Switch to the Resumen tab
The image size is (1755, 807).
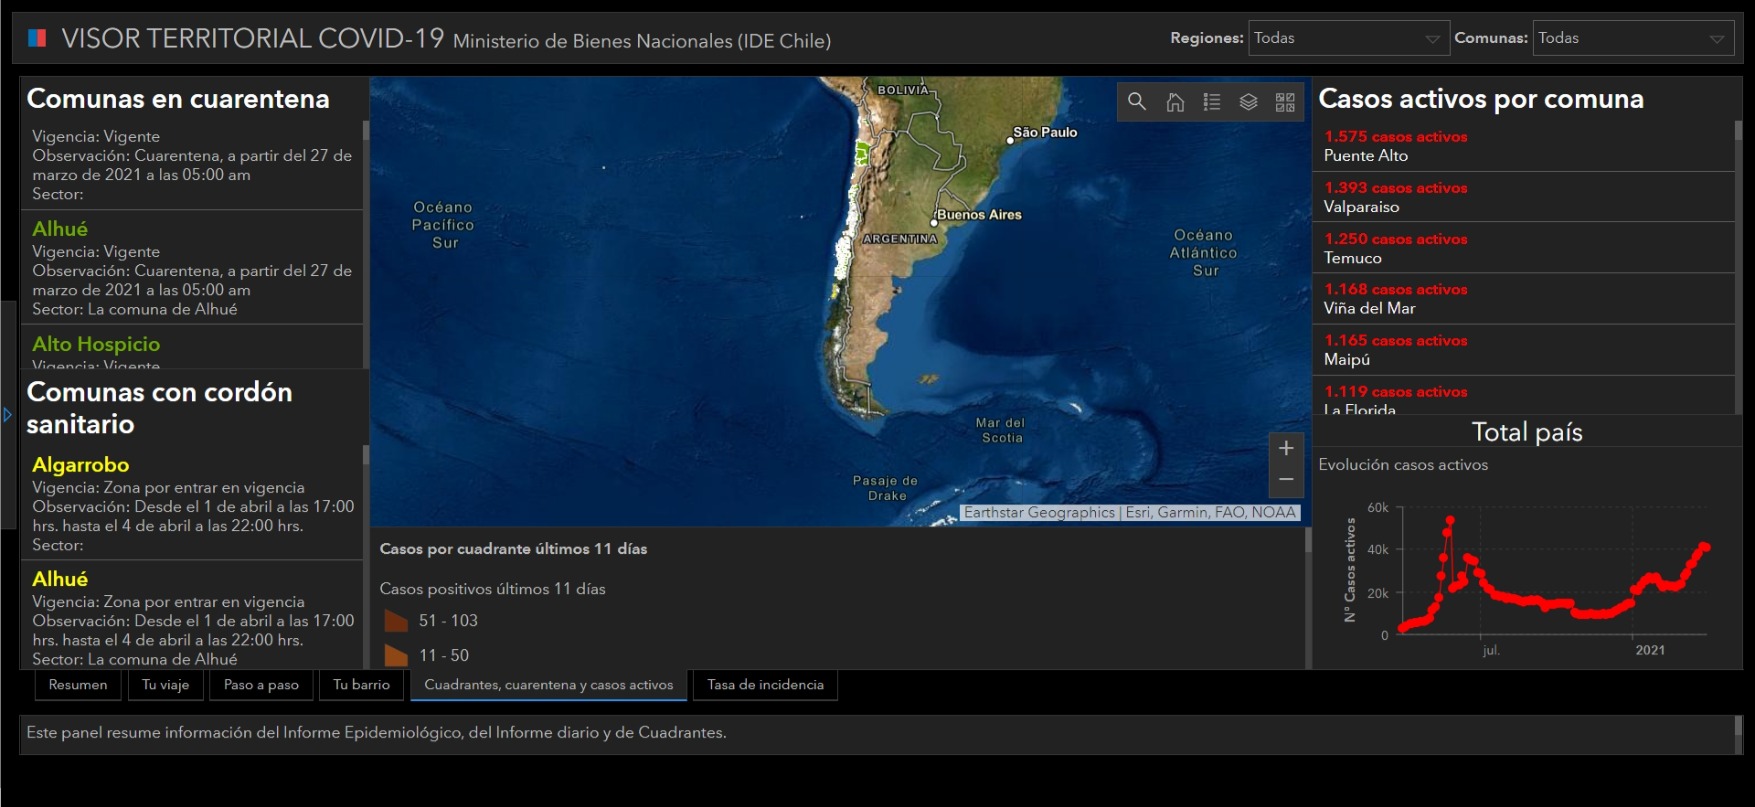pyautogui.click(x=78, y=685)
